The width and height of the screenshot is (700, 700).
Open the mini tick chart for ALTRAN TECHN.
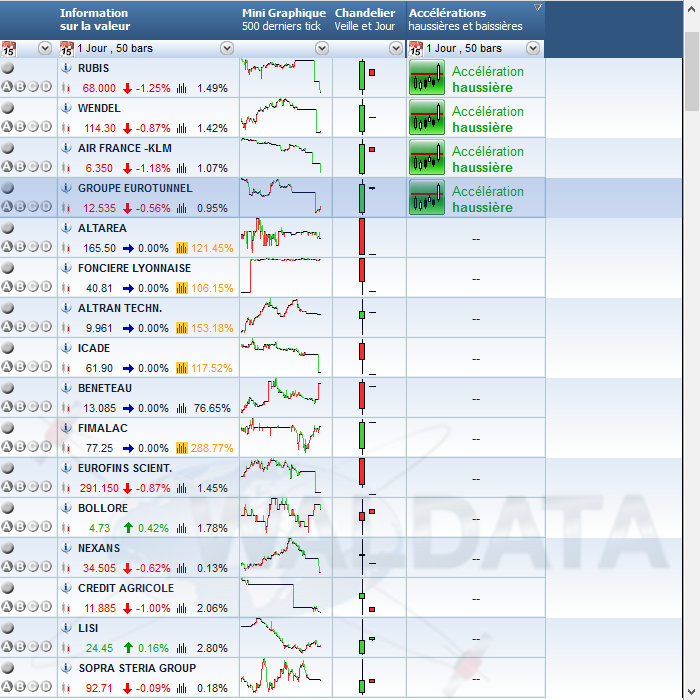[x=281, y=316]
